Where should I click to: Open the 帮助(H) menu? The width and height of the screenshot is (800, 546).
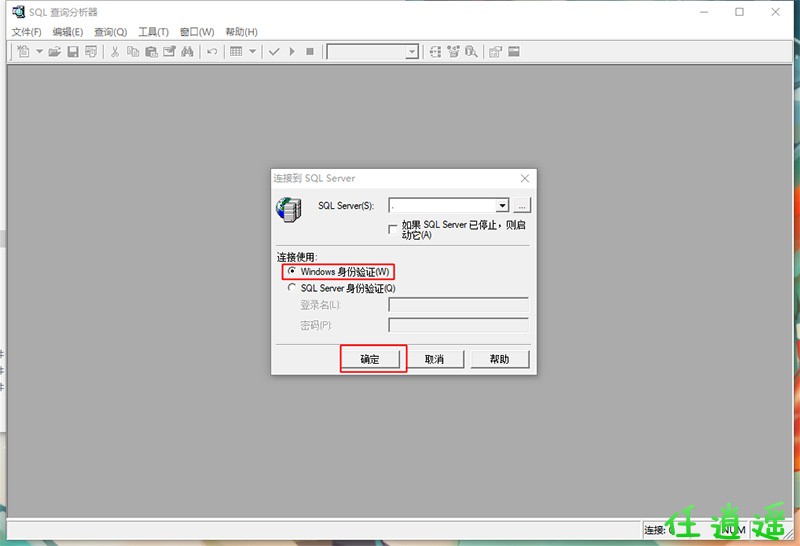coord(241,32)
